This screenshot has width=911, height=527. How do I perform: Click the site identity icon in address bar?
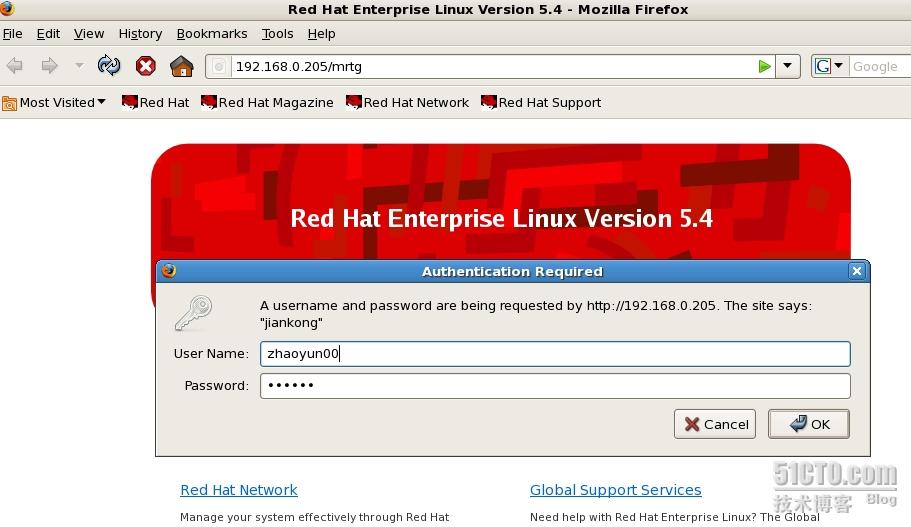(x=218, y=67)
